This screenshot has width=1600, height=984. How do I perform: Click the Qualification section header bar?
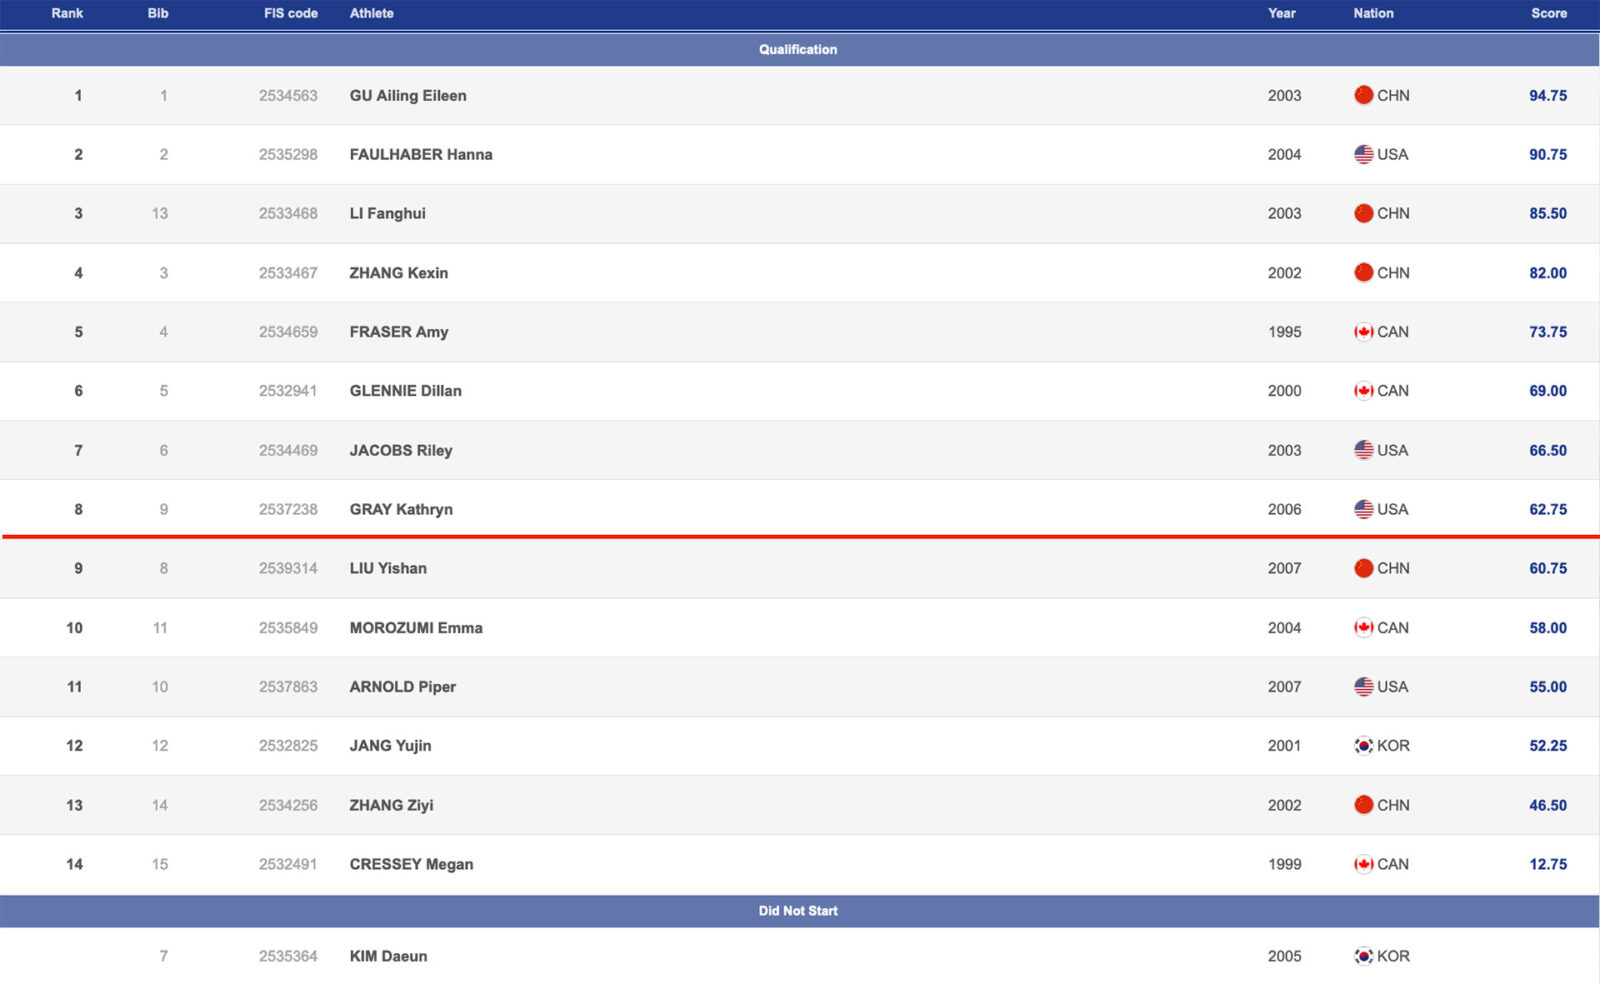[798, 49]
